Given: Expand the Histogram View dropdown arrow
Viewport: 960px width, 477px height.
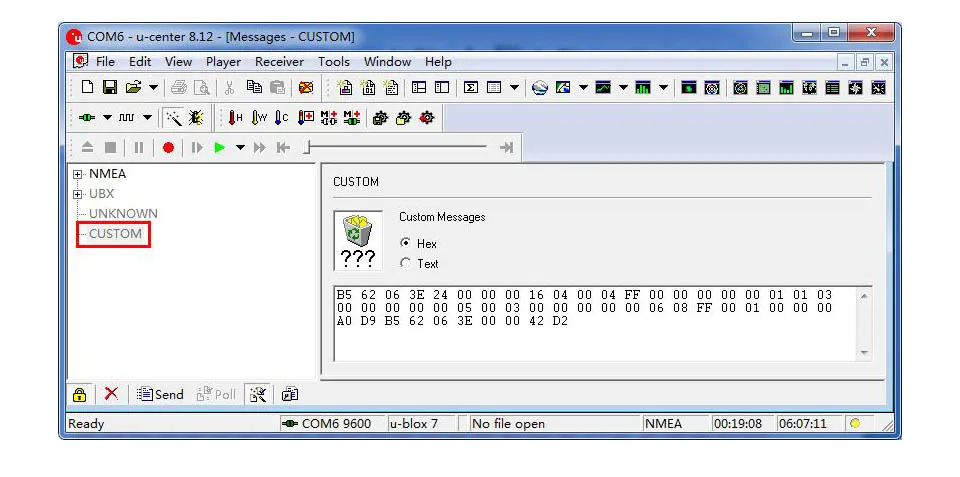Looking at the screenshot, I should (x=663, y=88).
